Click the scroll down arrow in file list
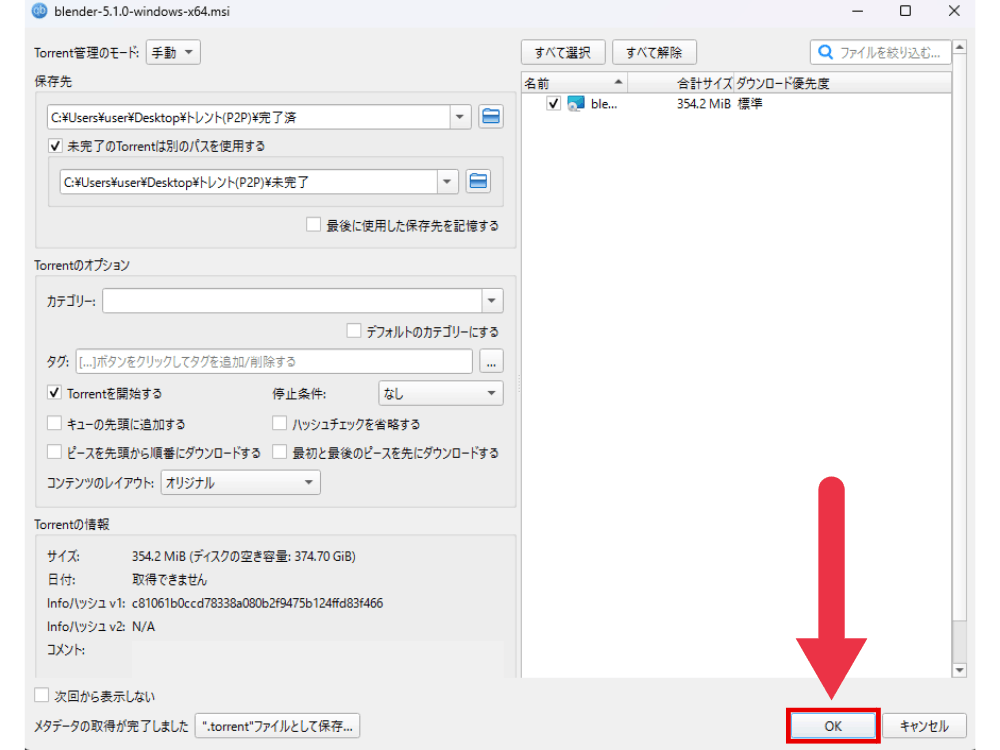This screenshot has height=750, width=1000. pyautogui.click(x=960, y=670)
